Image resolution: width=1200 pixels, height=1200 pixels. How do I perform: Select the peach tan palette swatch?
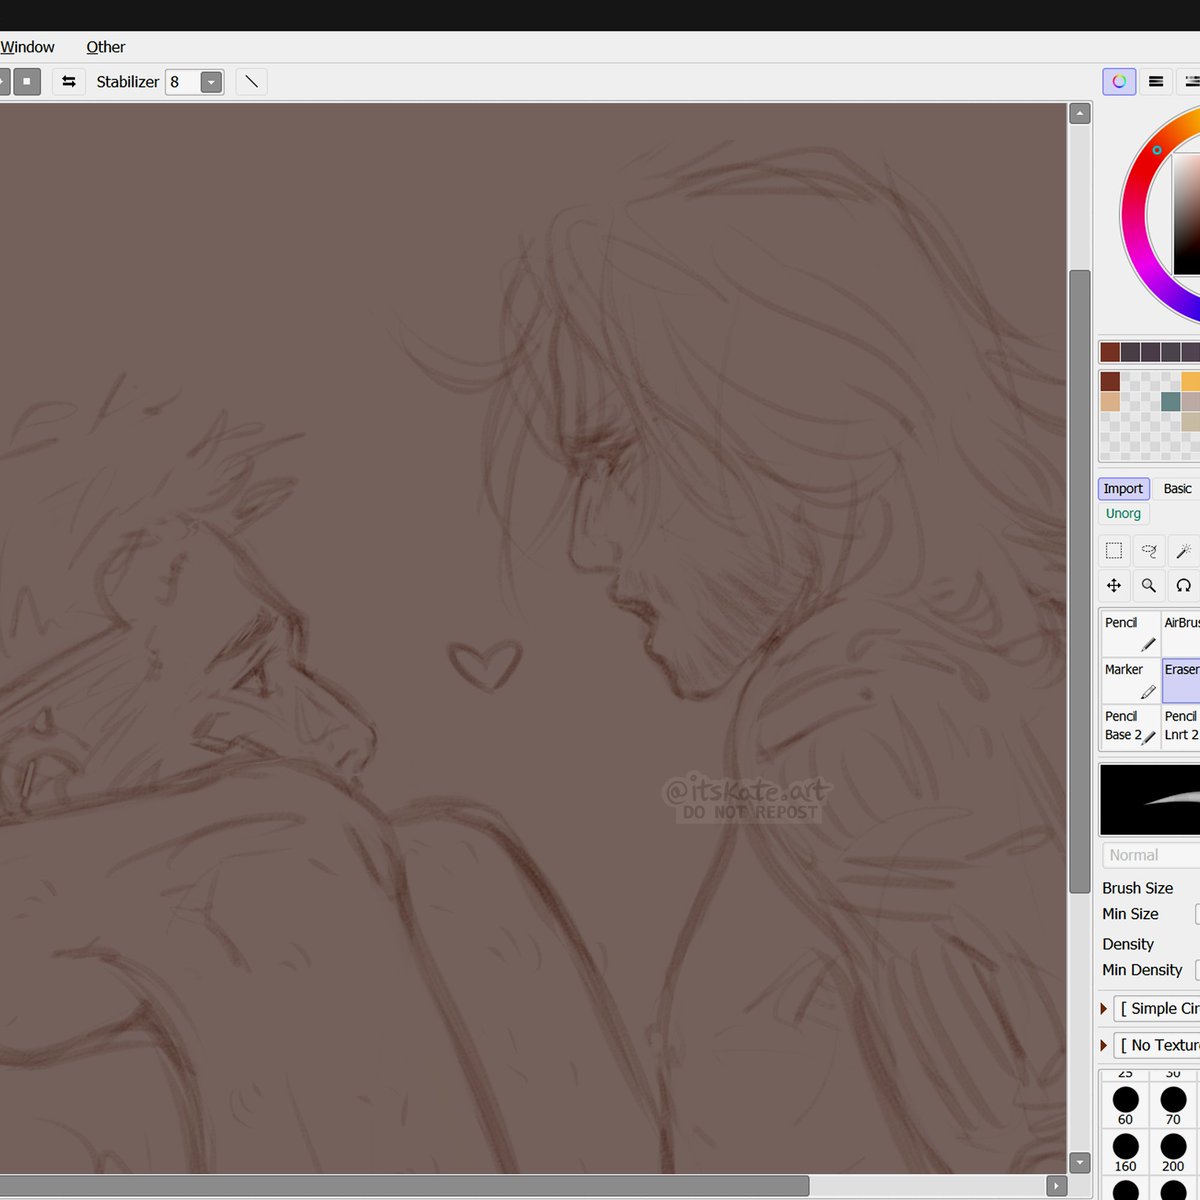tap(1110, 401)
